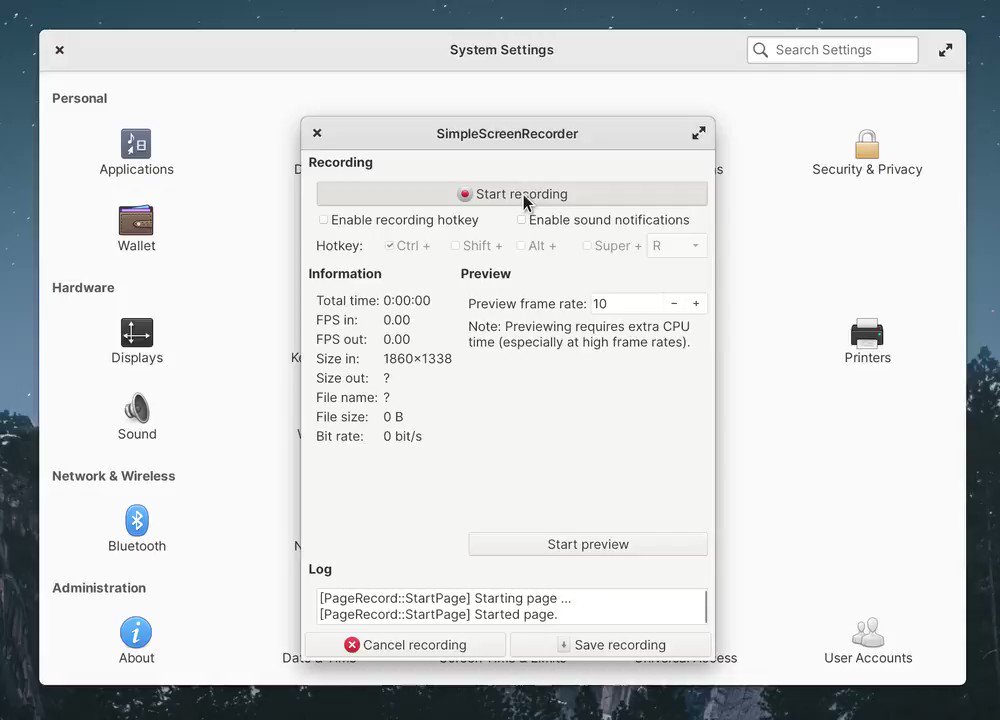Increase preview frame rate with plus
1000x720 pixels.
[696, 304]
